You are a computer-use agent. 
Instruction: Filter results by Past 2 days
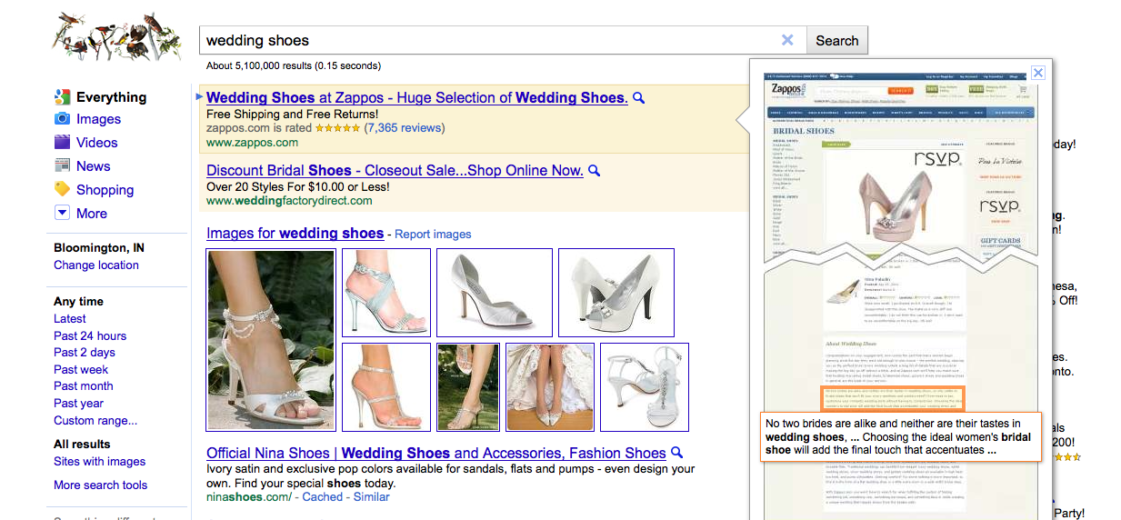pos(84,352)
